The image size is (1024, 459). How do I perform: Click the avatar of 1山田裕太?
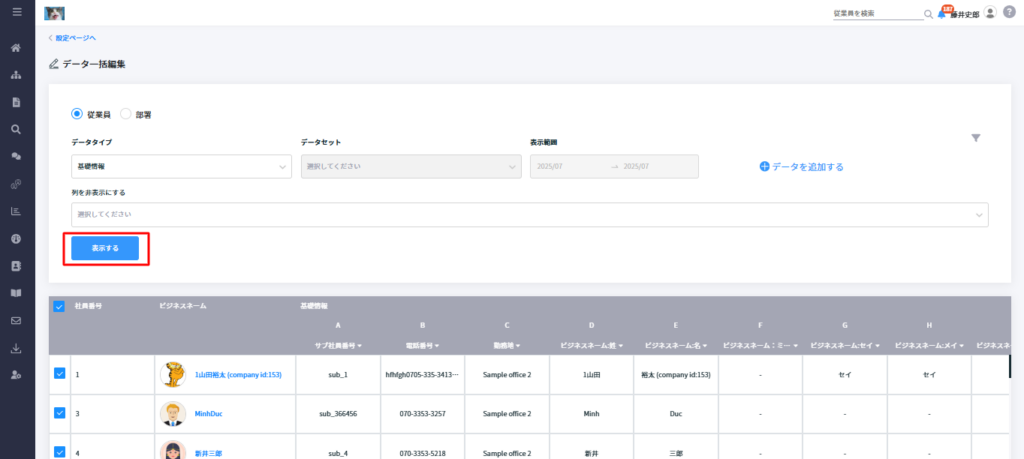[x=173, y=375]
